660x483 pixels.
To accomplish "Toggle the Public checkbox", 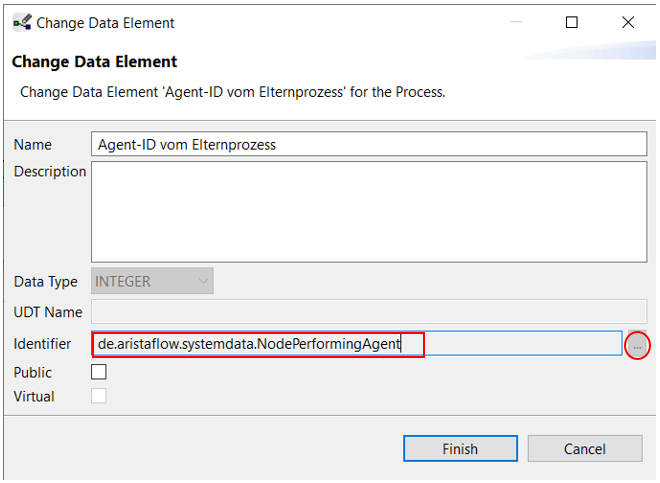I will pos(99,372).
